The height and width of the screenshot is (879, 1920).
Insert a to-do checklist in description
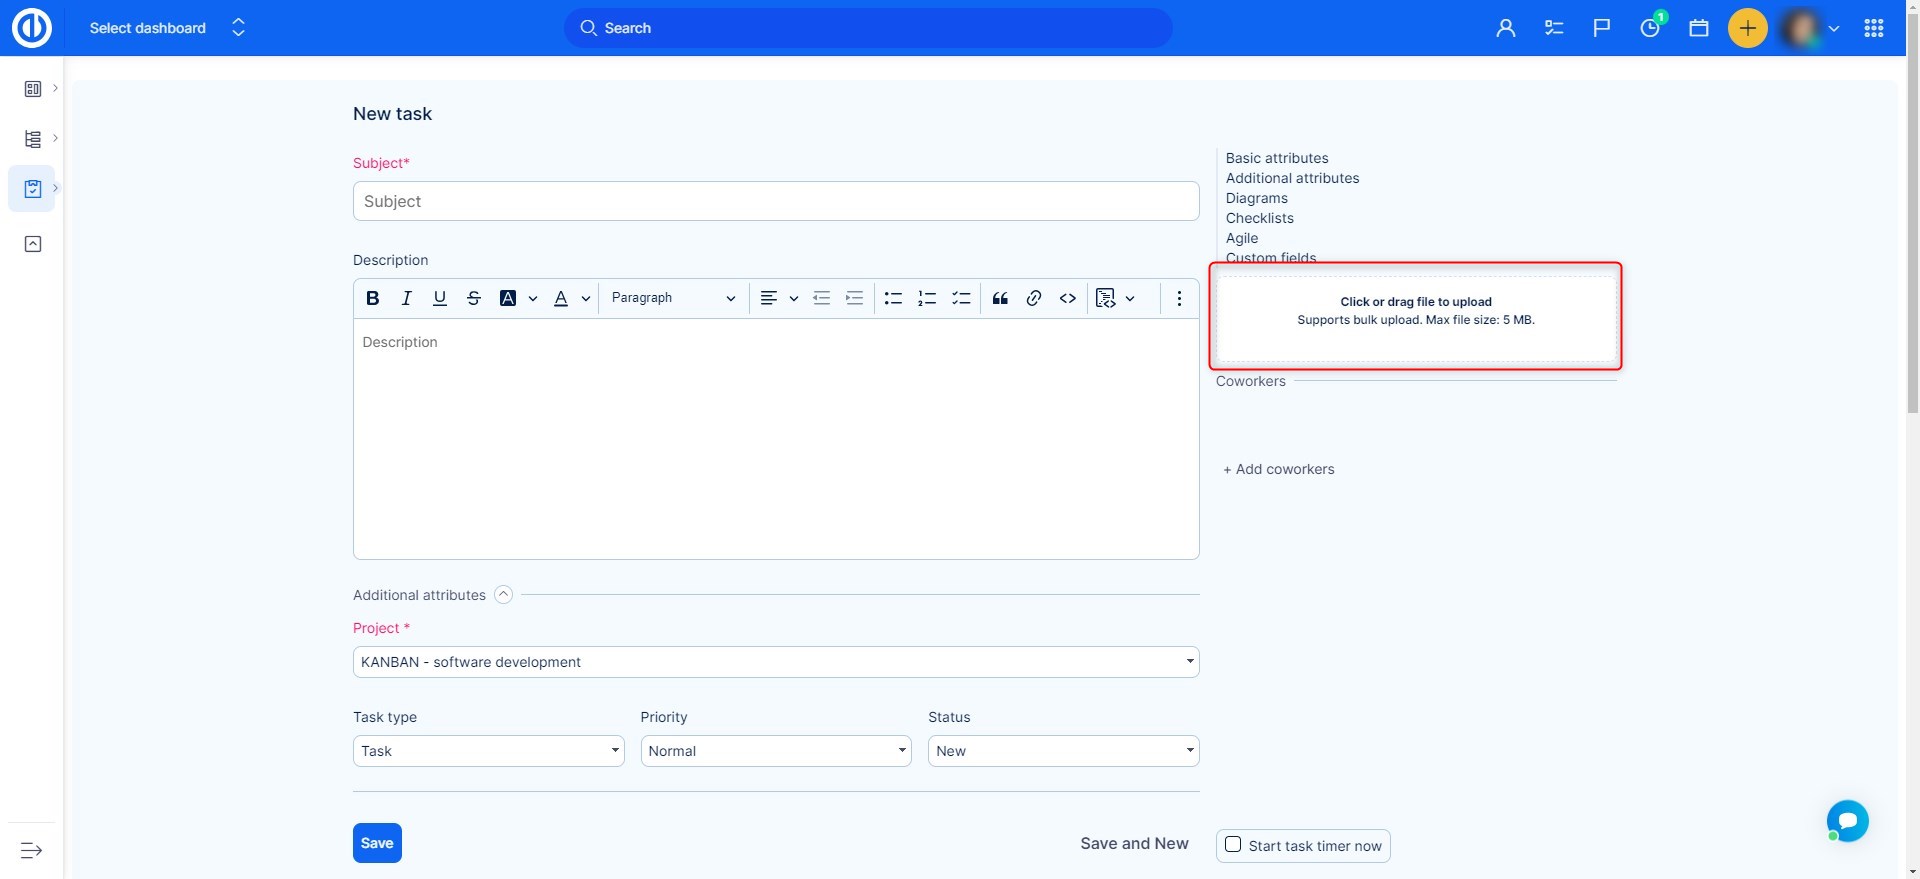(x=961, y=298)
